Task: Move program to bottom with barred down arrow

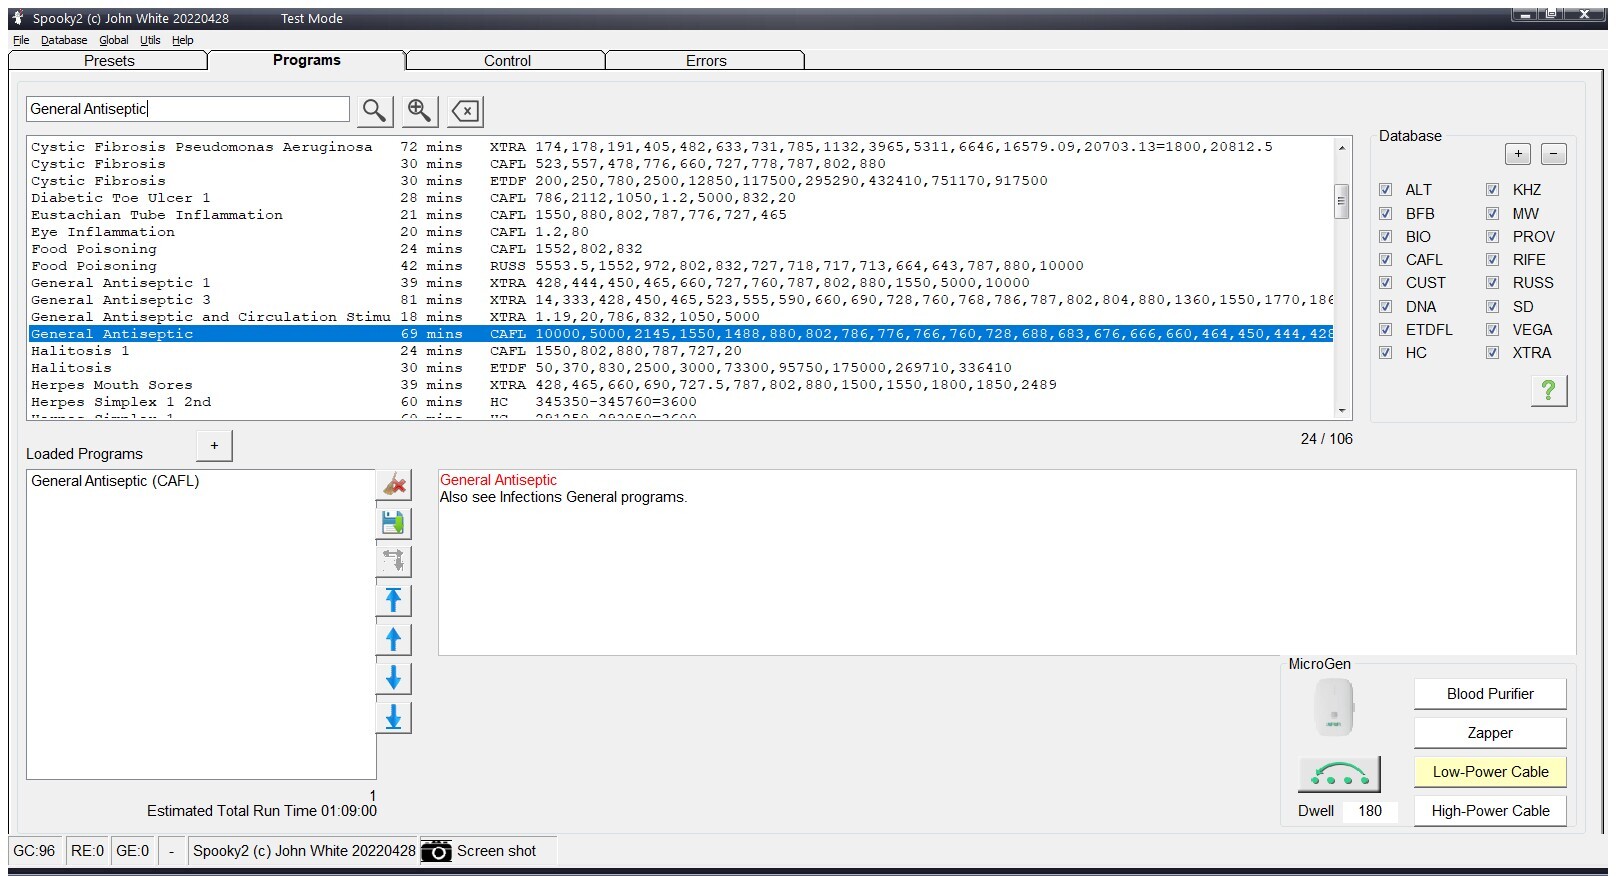Action: pos(393,718)
